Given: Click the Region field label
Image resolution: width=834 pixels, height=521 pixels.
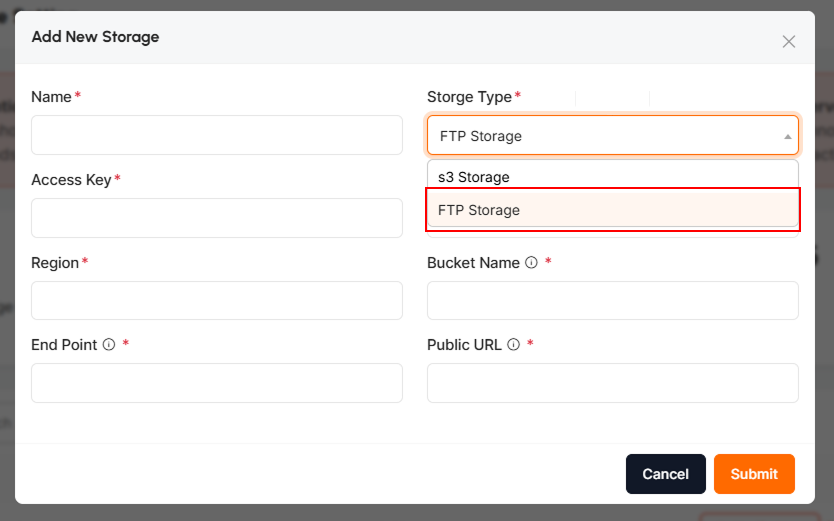Looking at the screenshot, I should pyautogui.click(x=55, y=263).
